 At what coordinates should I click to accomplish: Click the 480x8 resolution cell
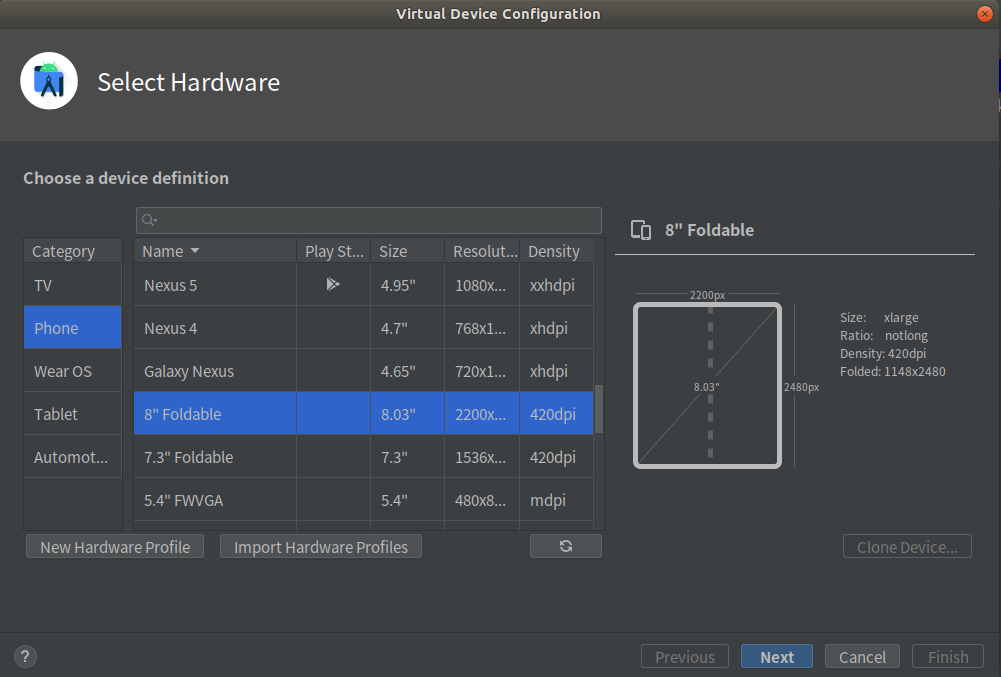point(482,500)
